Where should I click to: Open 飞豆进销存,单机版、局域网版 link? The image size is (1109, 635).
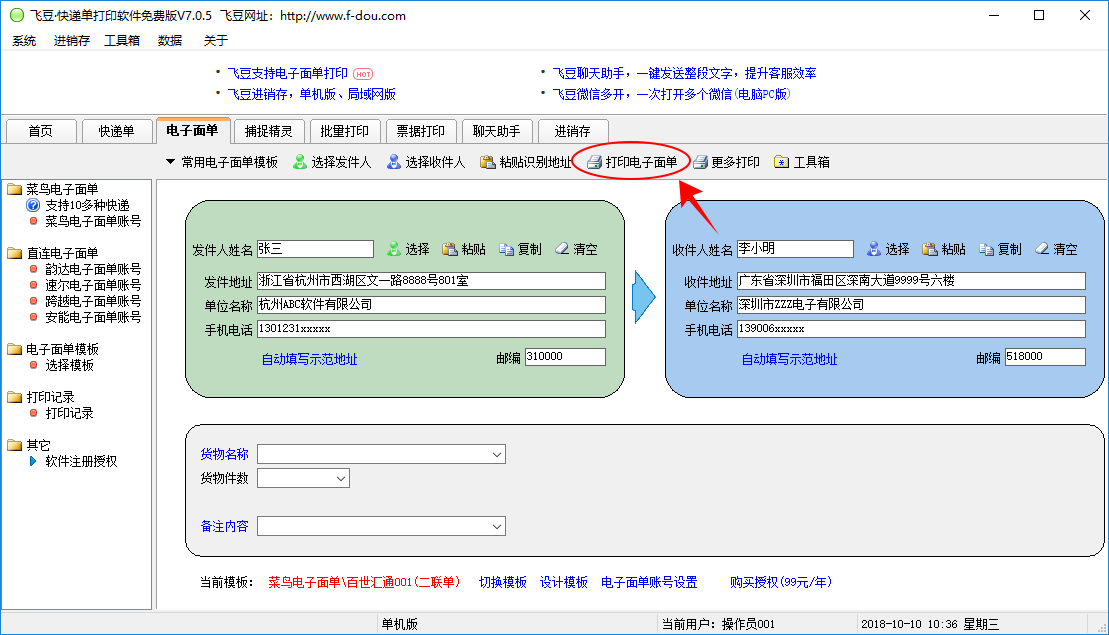click(x=312, y=94)
